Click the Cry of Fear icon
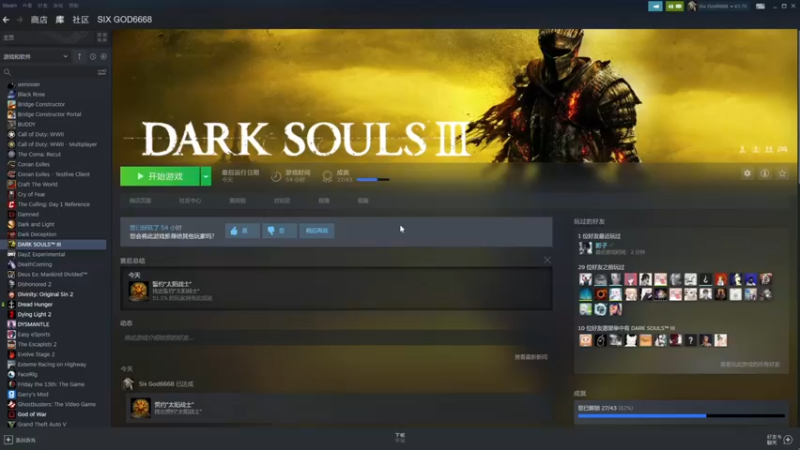Image resolution: width=800 pixels, height=450 pixels. point(11,194)
